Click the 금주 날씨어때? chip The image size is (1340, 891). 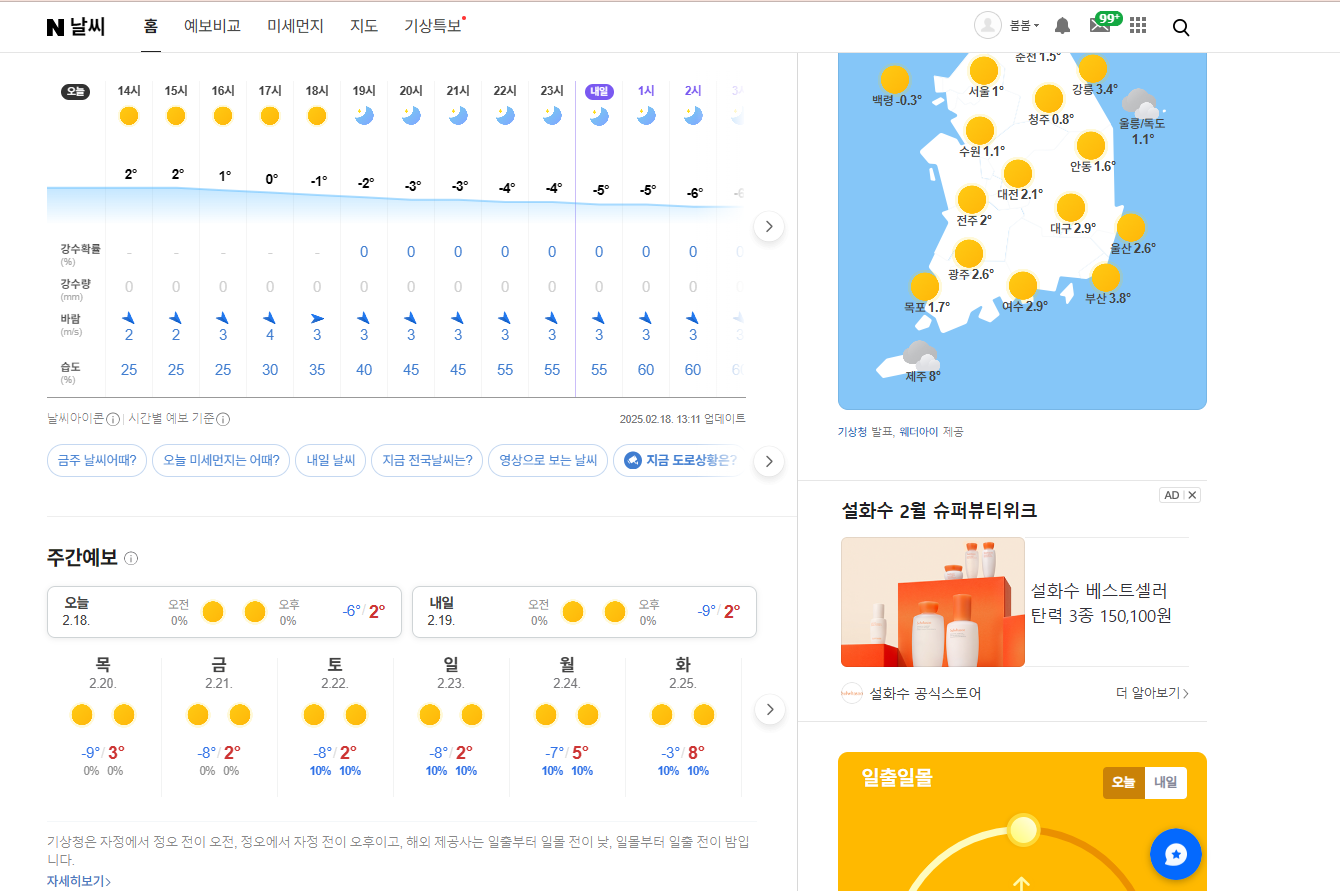click(x=97, y=461)
